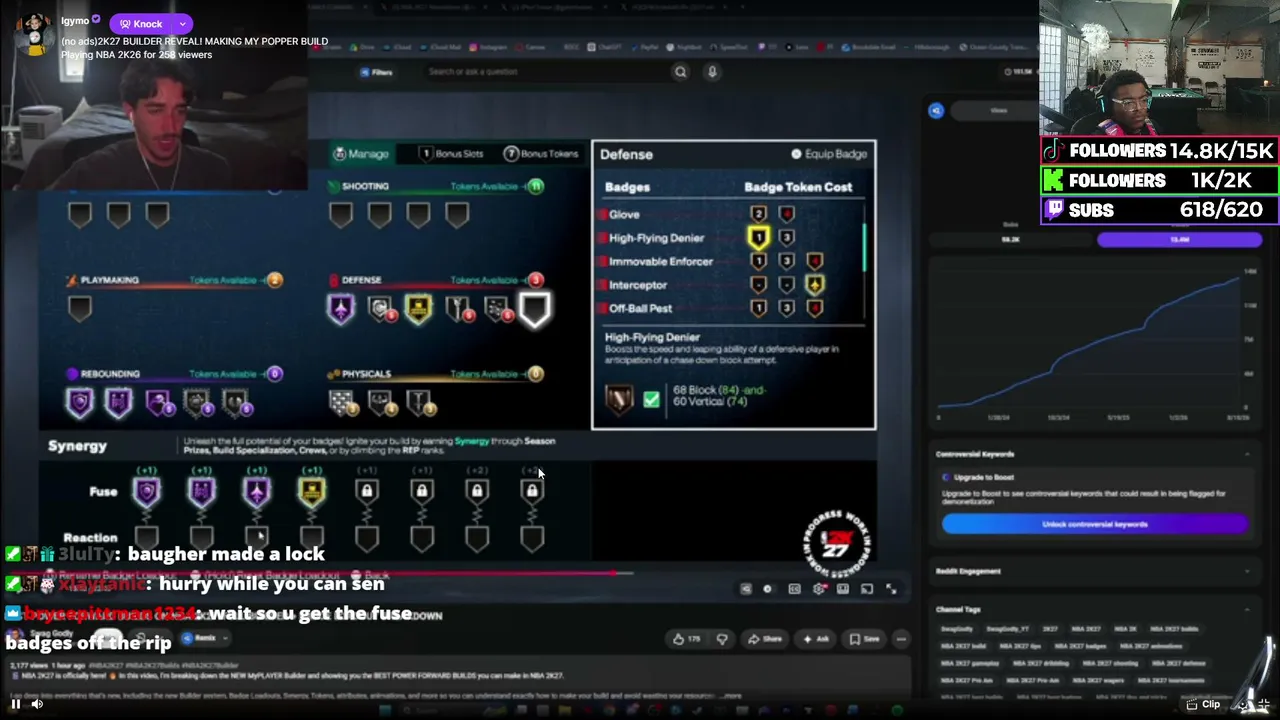Collapse the Channel Tags section
Viewport: 1280px width, 720px height.
[1247, 609]
